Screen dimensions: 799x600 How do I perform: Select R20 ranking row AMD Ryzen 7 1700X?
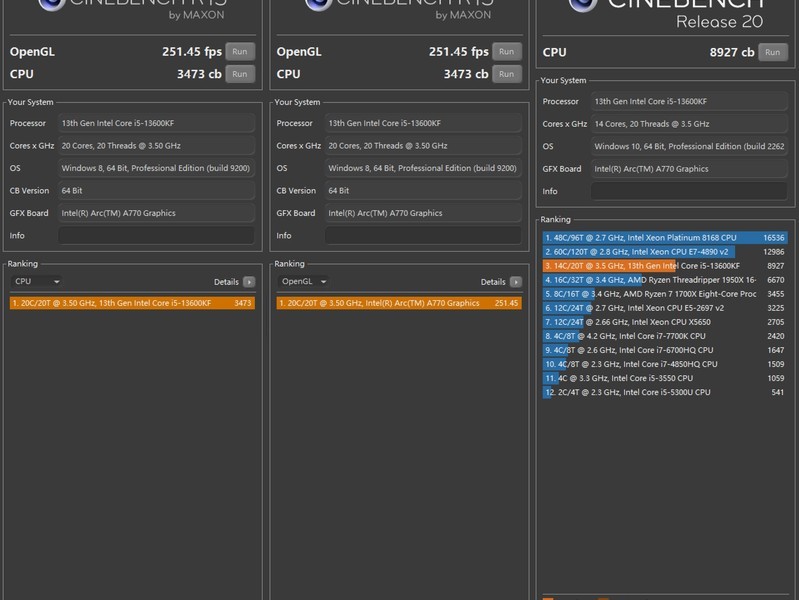click(665, 294)
